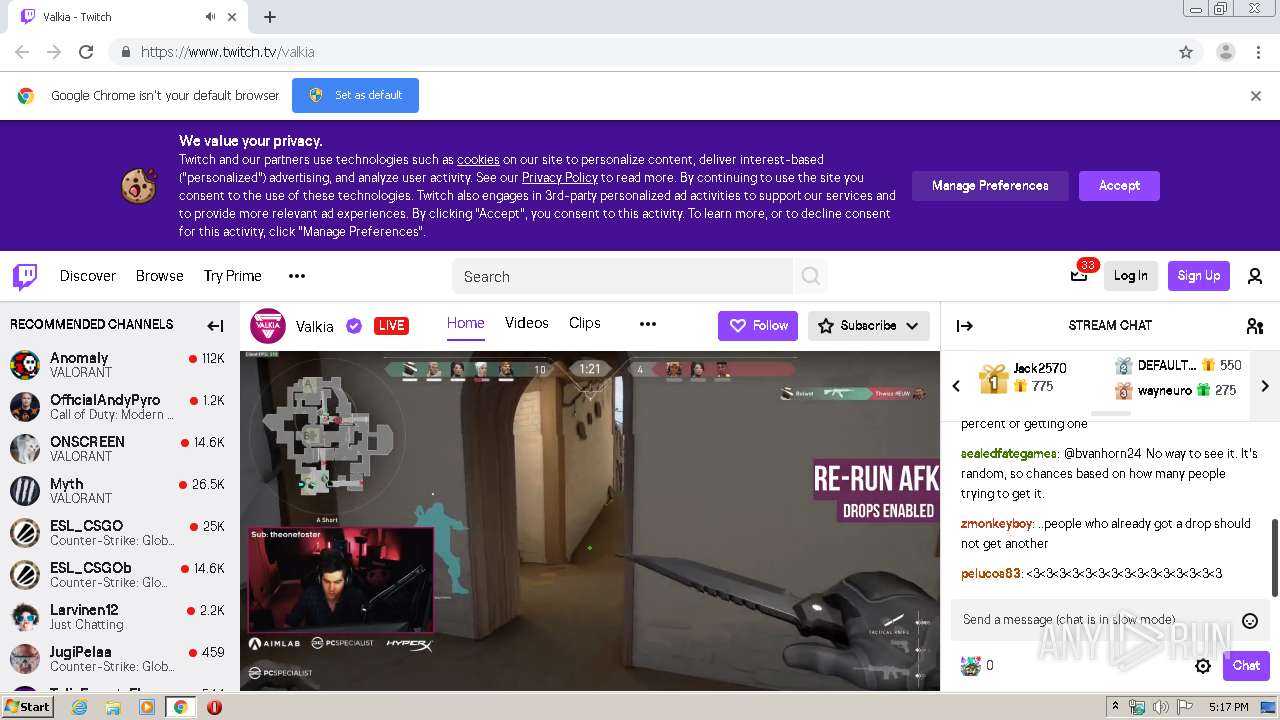
Task: Open Manage Preferences for cookies
Action: 990,186
